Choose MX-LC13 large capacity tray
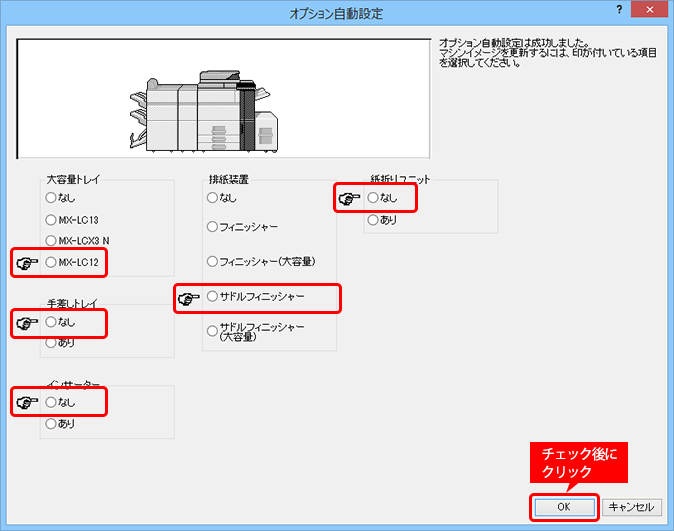Image resolution: width=674 pixels, height=531 pixels. pos(51,220)
